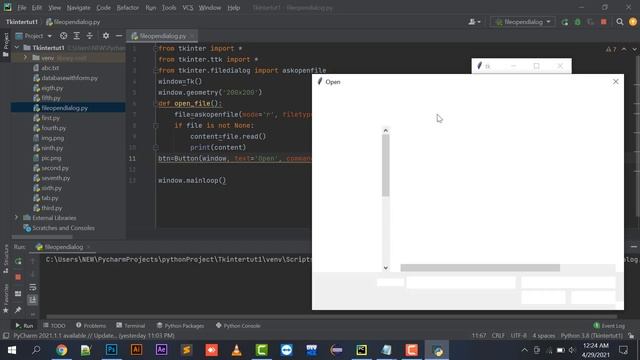Click the fileopendialog Run tab
Viewport: 640px width, 360px height.
tap(64, 247)
